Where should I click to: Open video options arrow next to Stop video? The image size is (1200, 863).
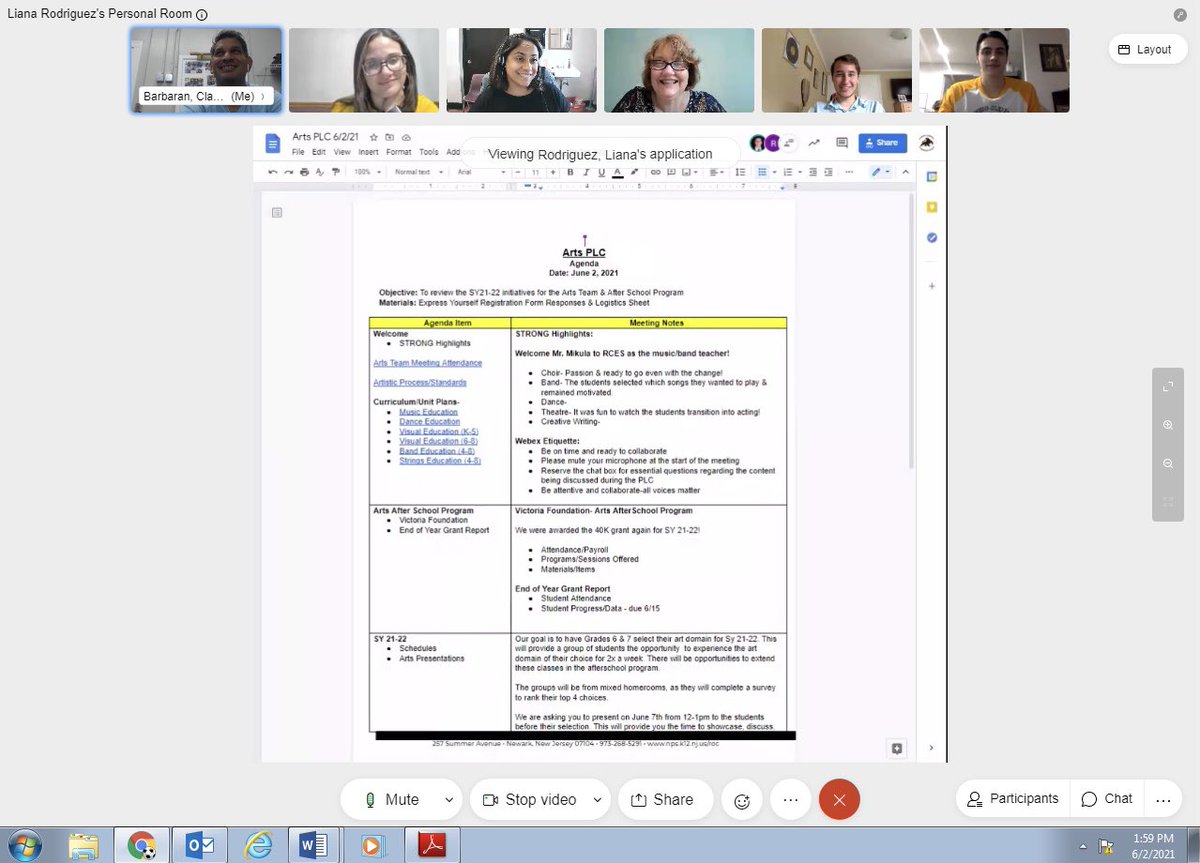598,800
